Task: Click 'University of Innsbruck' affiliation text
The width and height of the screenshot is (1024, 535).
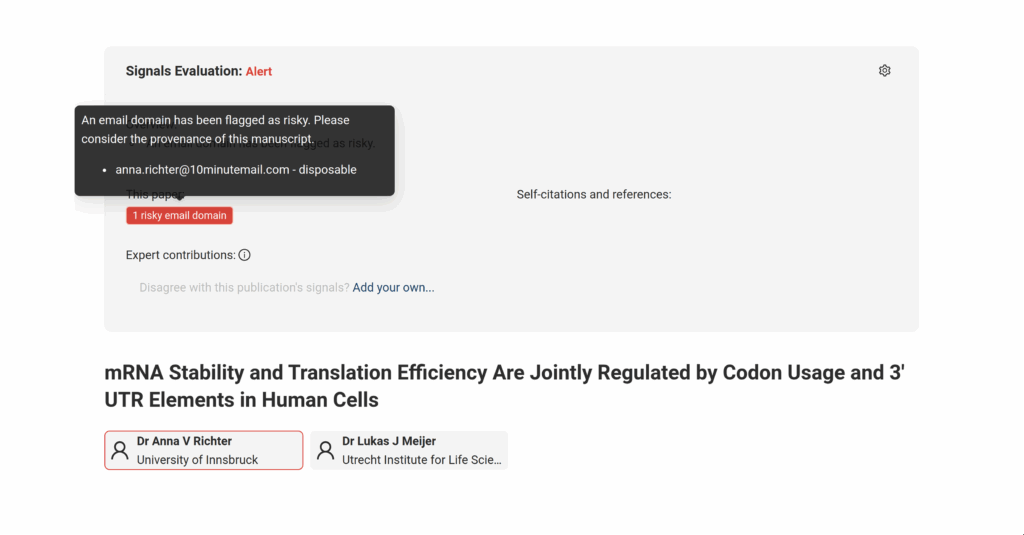Action: [x=197, y=460]
